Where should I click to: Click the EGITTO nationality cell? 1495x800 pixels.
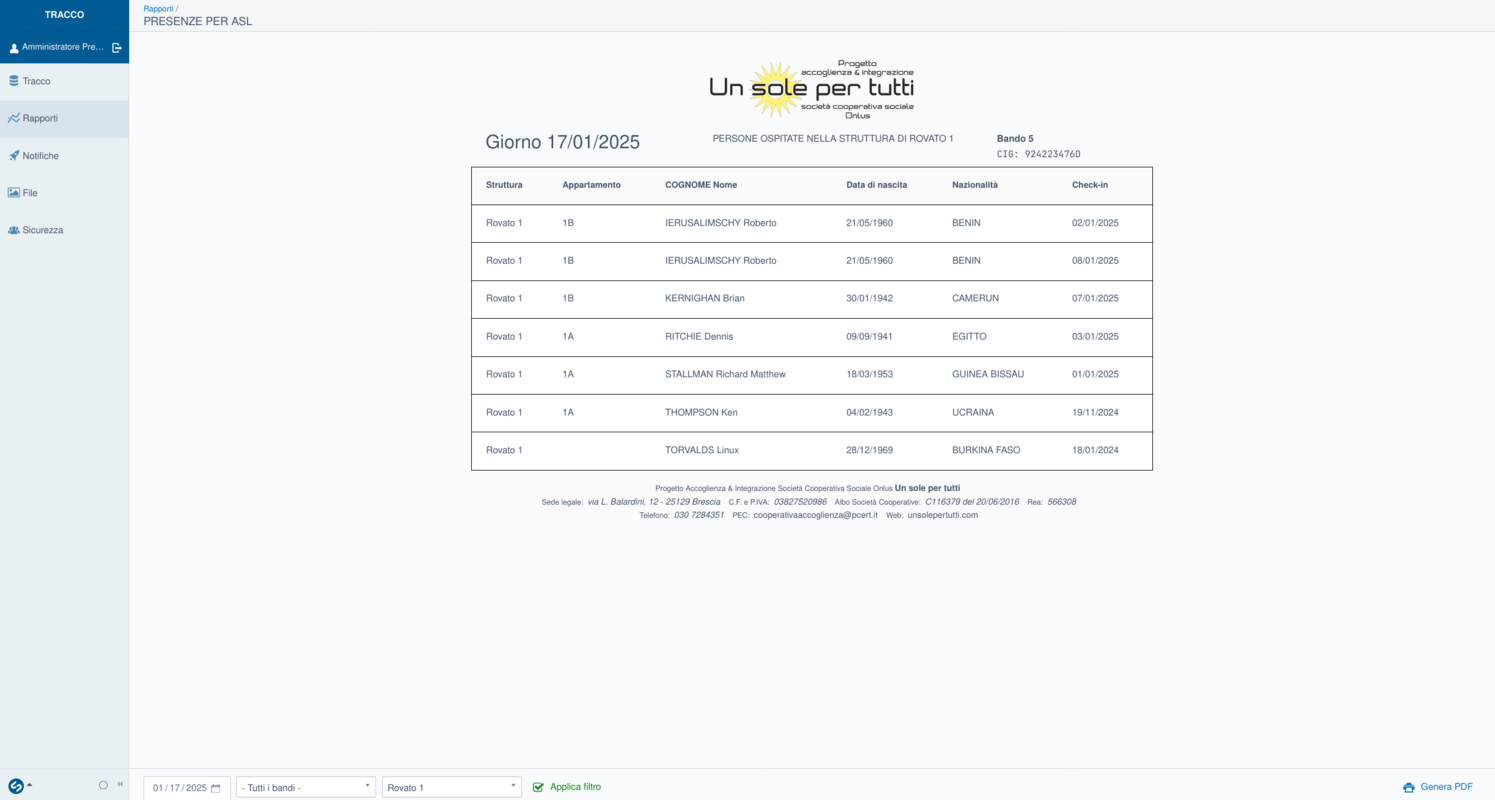click(x=969, y=336)
